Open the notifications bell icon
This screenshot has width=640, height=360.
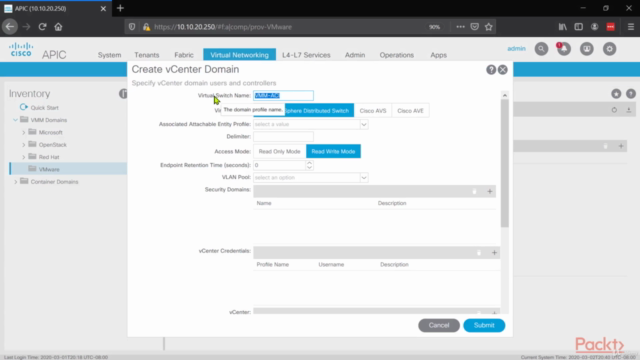[x=564, y=49]
